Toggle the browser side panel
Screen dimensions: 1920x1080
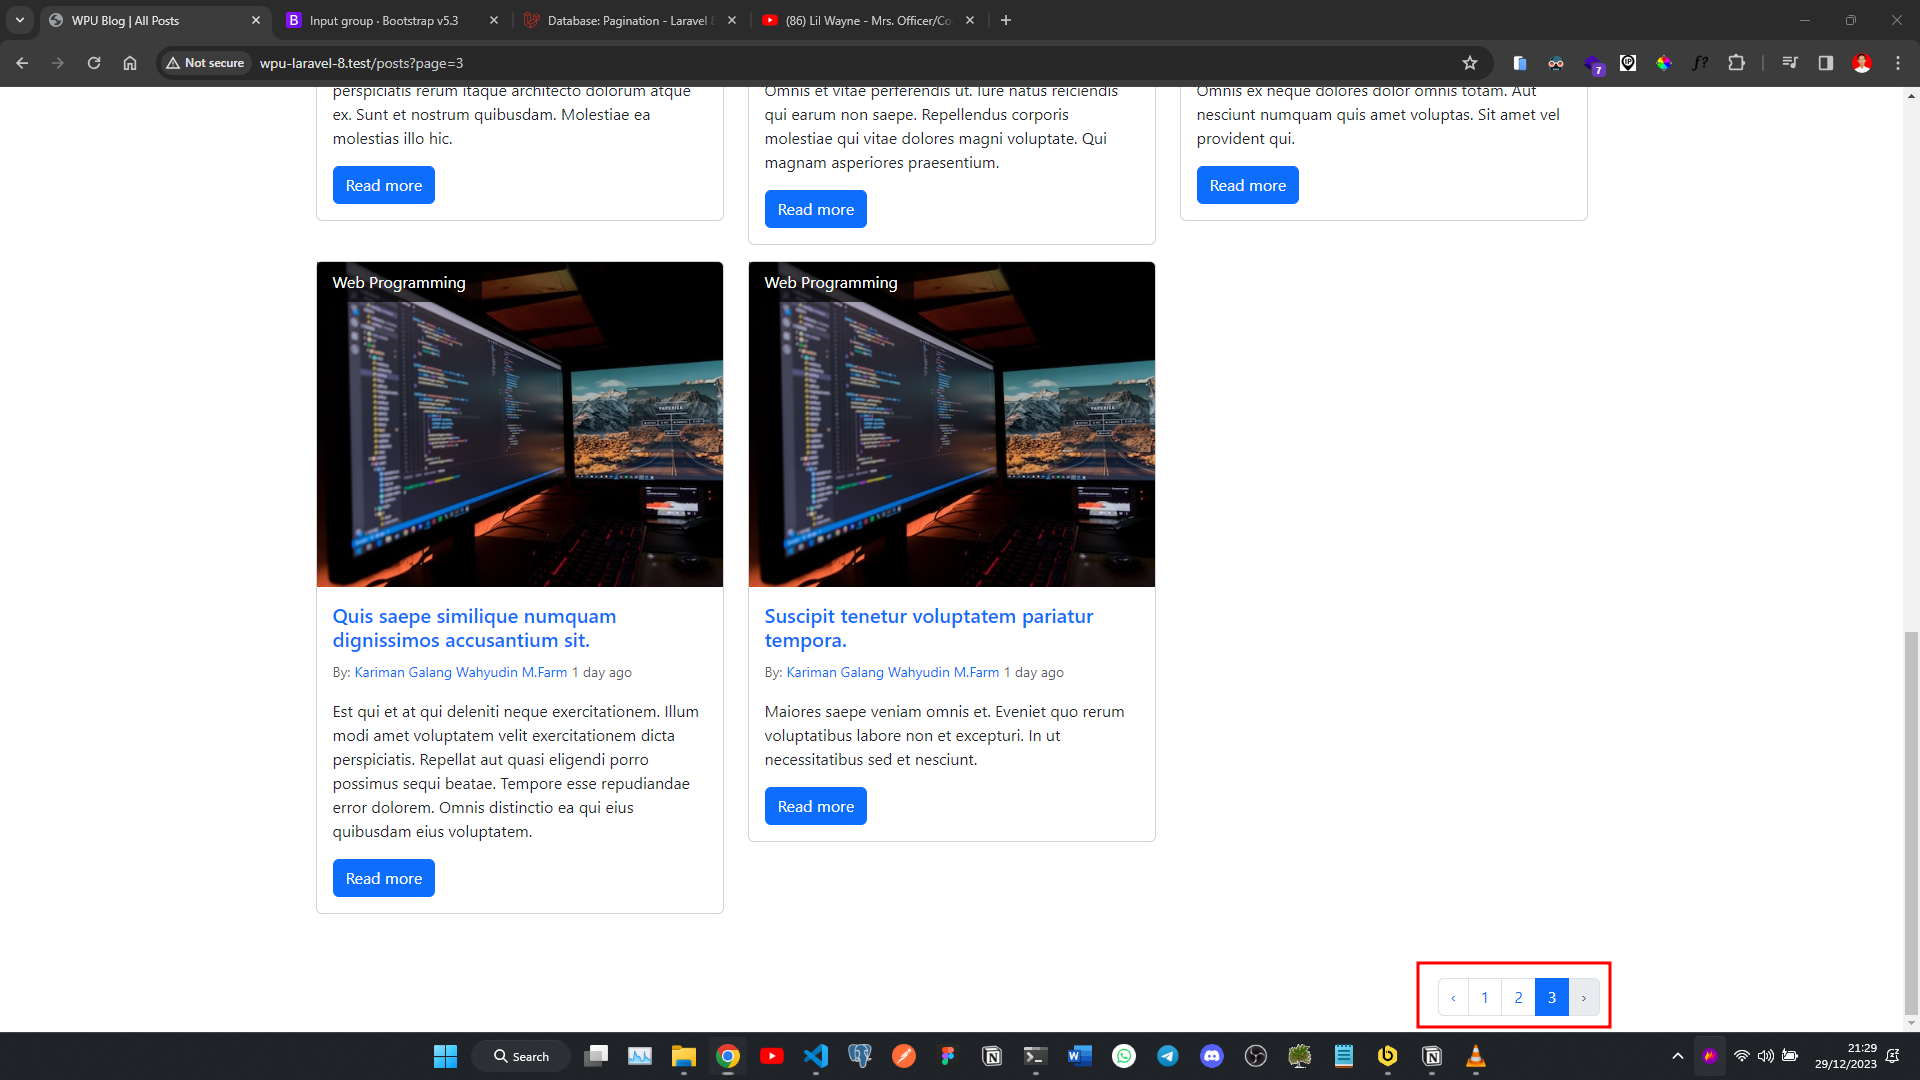(1824, 63)
